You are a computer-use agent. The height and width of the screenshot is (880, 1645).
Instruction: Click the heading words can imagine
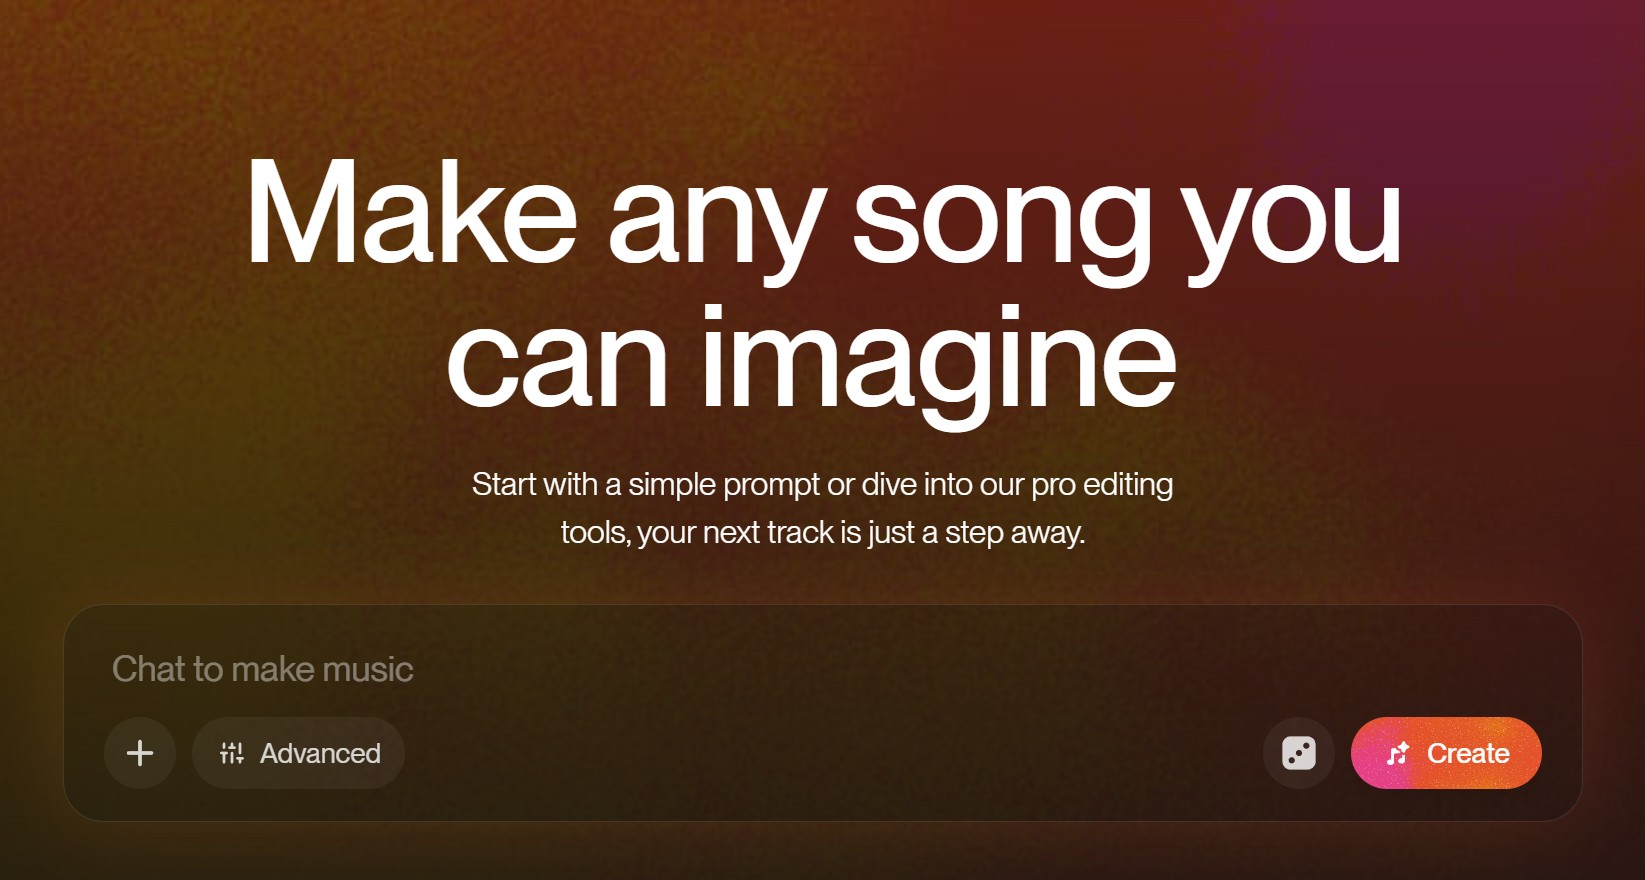click(x=811, y=363)
